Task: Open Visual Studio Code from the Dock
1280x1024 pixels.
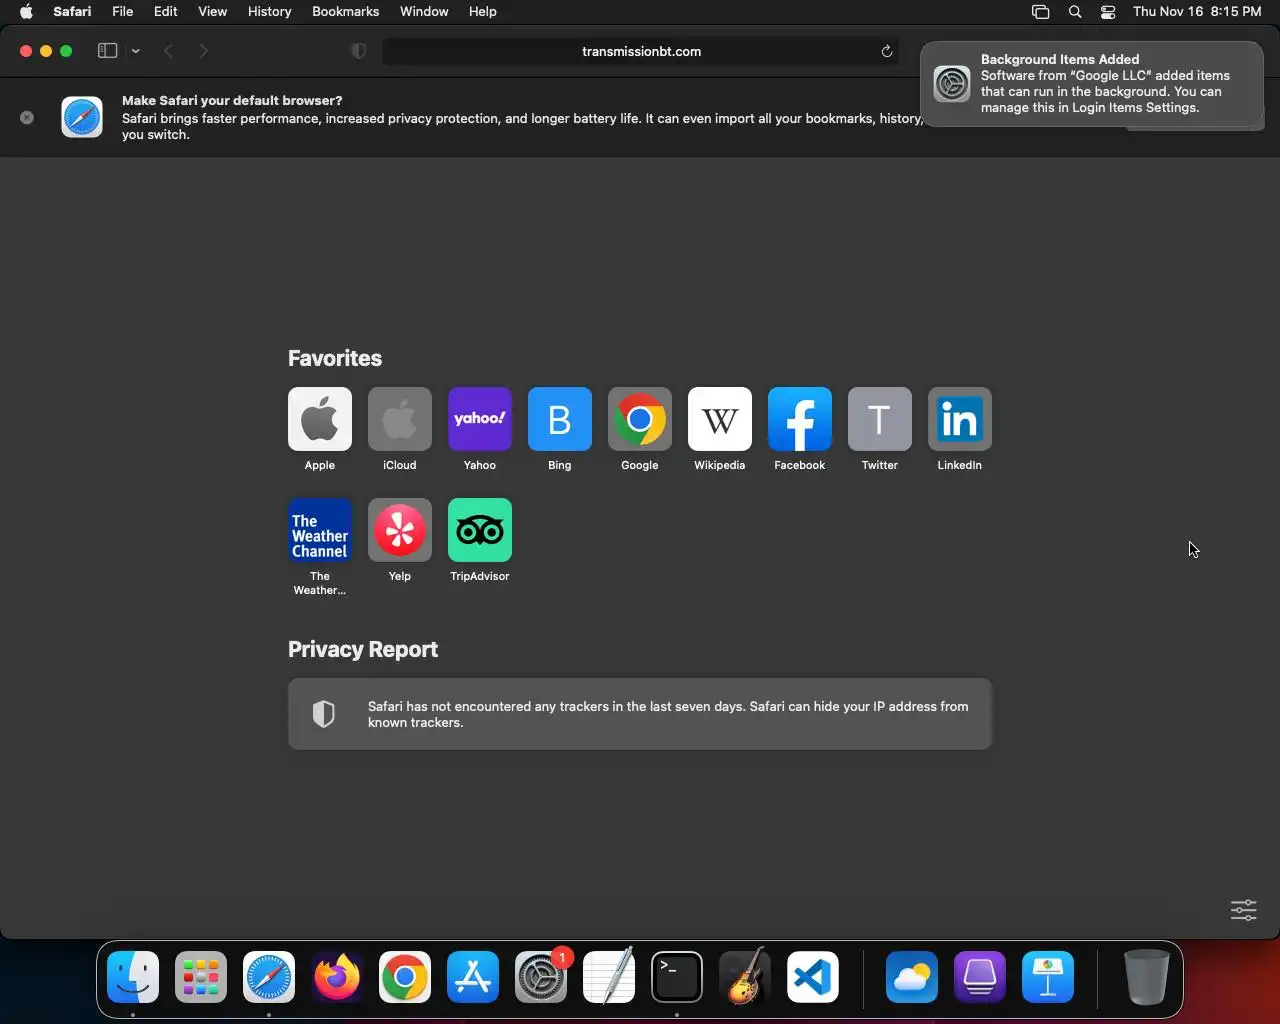Action: pyautogui.click(x=812, y=977)
